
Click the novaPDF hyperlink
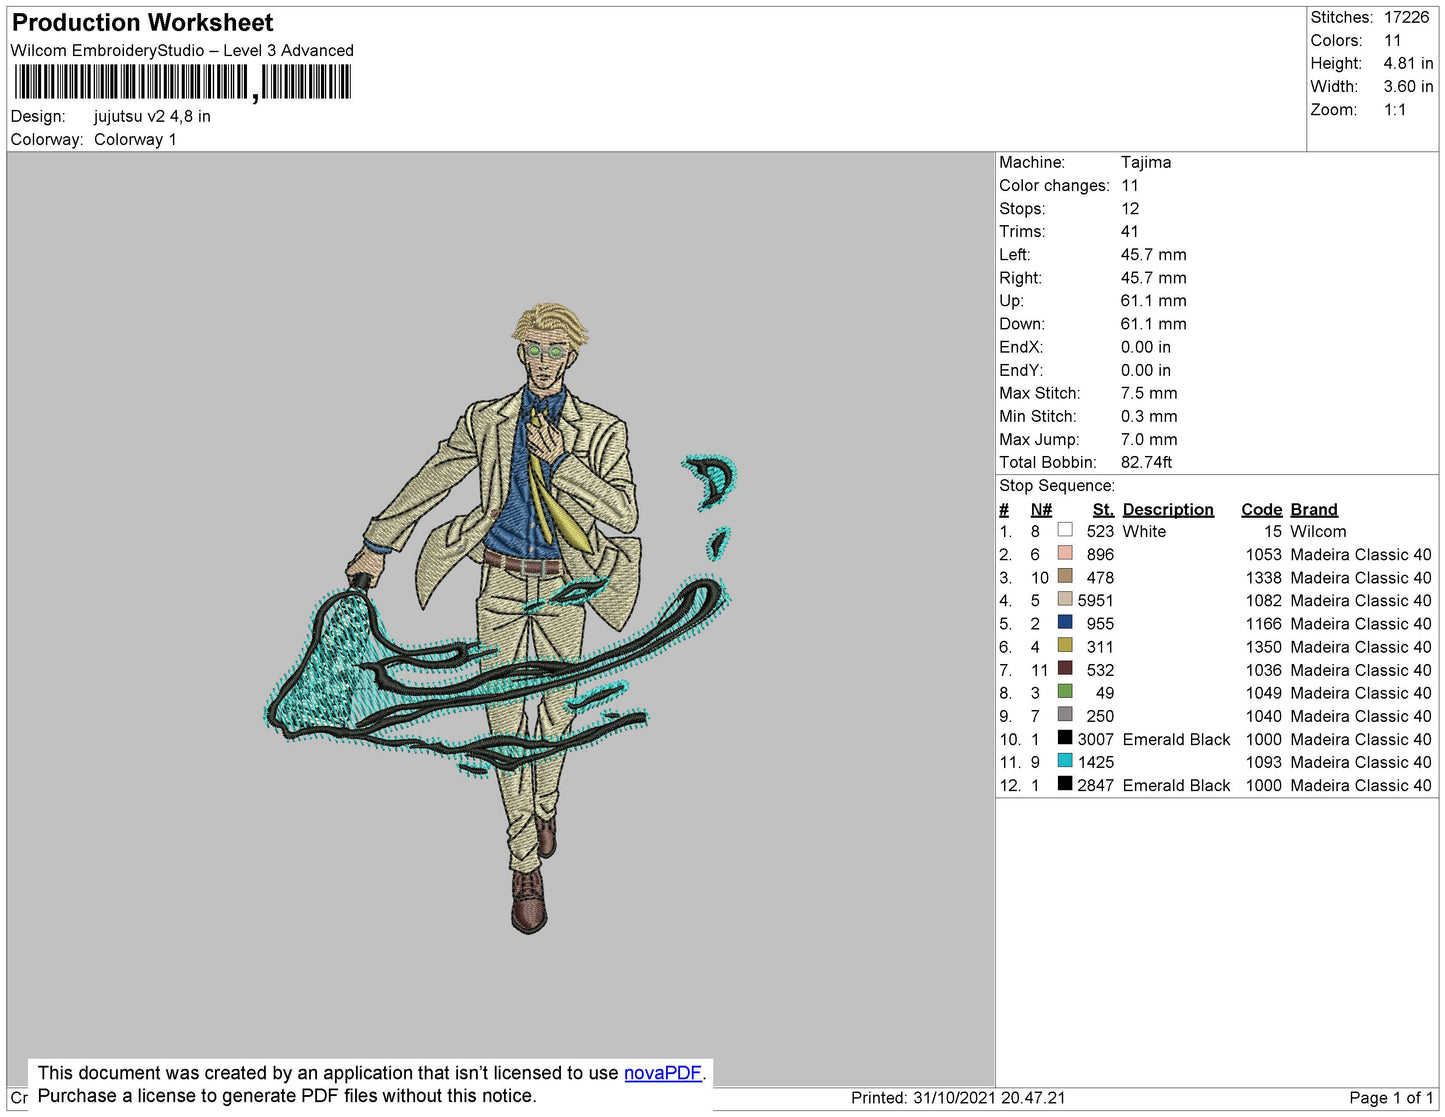point(662,1073)
